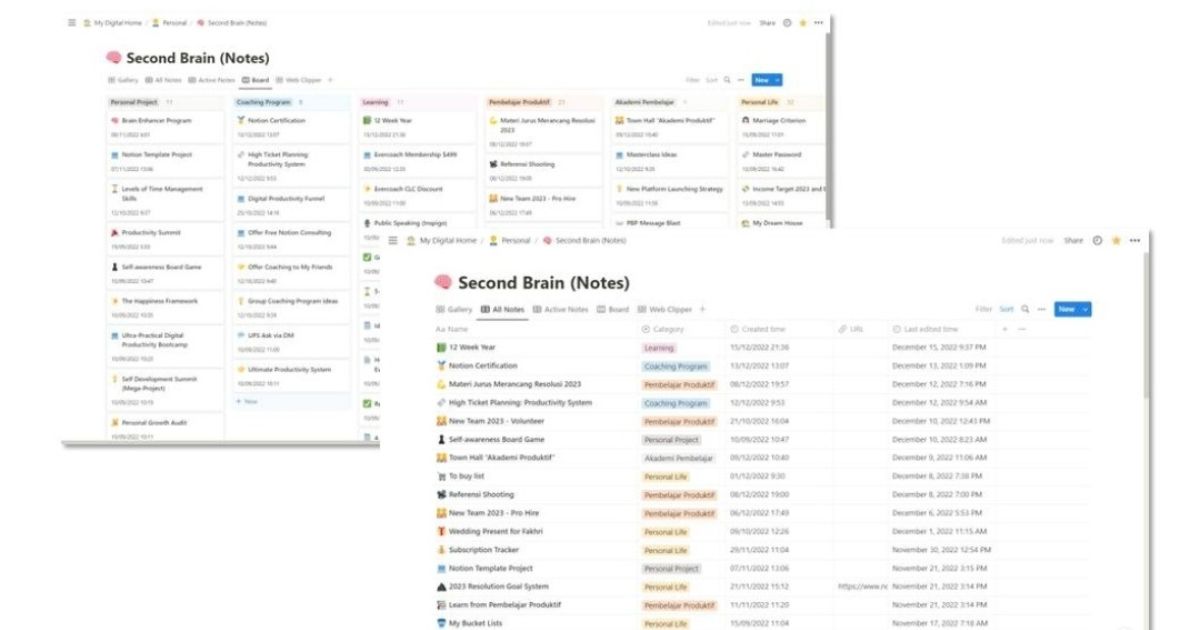Image resolution: width=1200 pixels, height=630 pixels.
Task: Open the sidebar hamburger menu in All Notes window
Action: (393, 241)
